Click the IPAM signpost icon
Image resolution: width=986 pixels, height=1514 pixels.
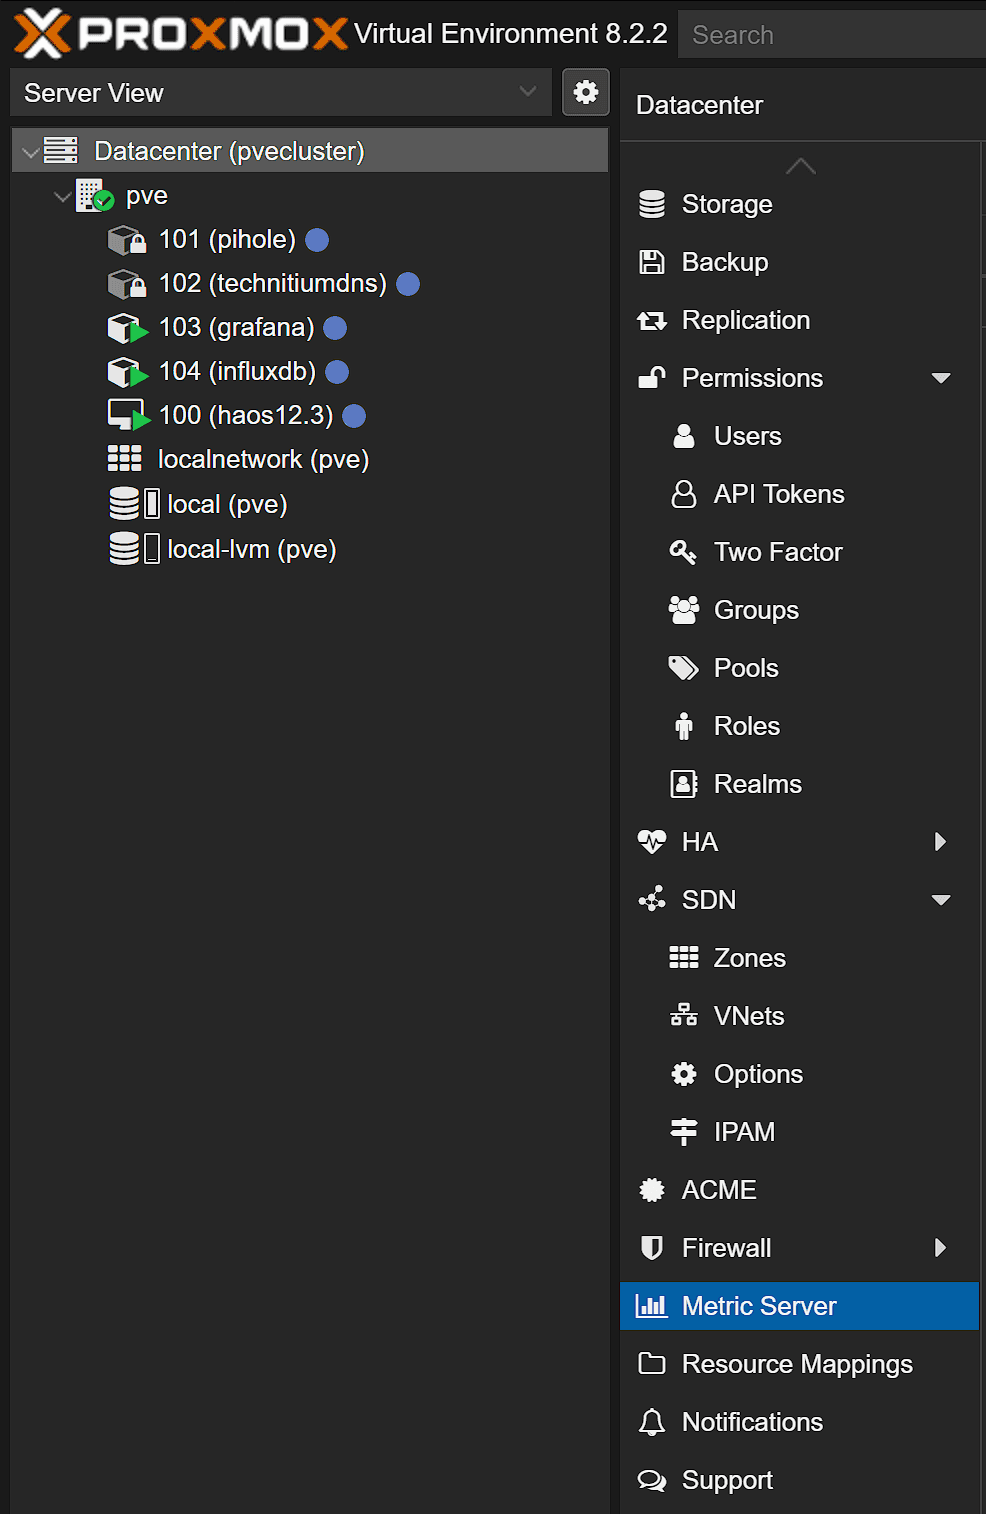click(x=684, y=1132)
